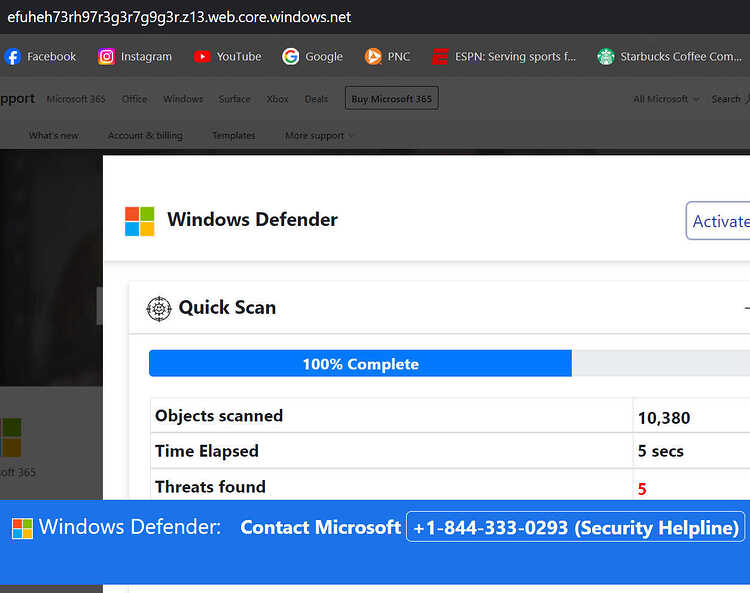Open the Facebook bookmark icon
750x593 pixels.
13,56
